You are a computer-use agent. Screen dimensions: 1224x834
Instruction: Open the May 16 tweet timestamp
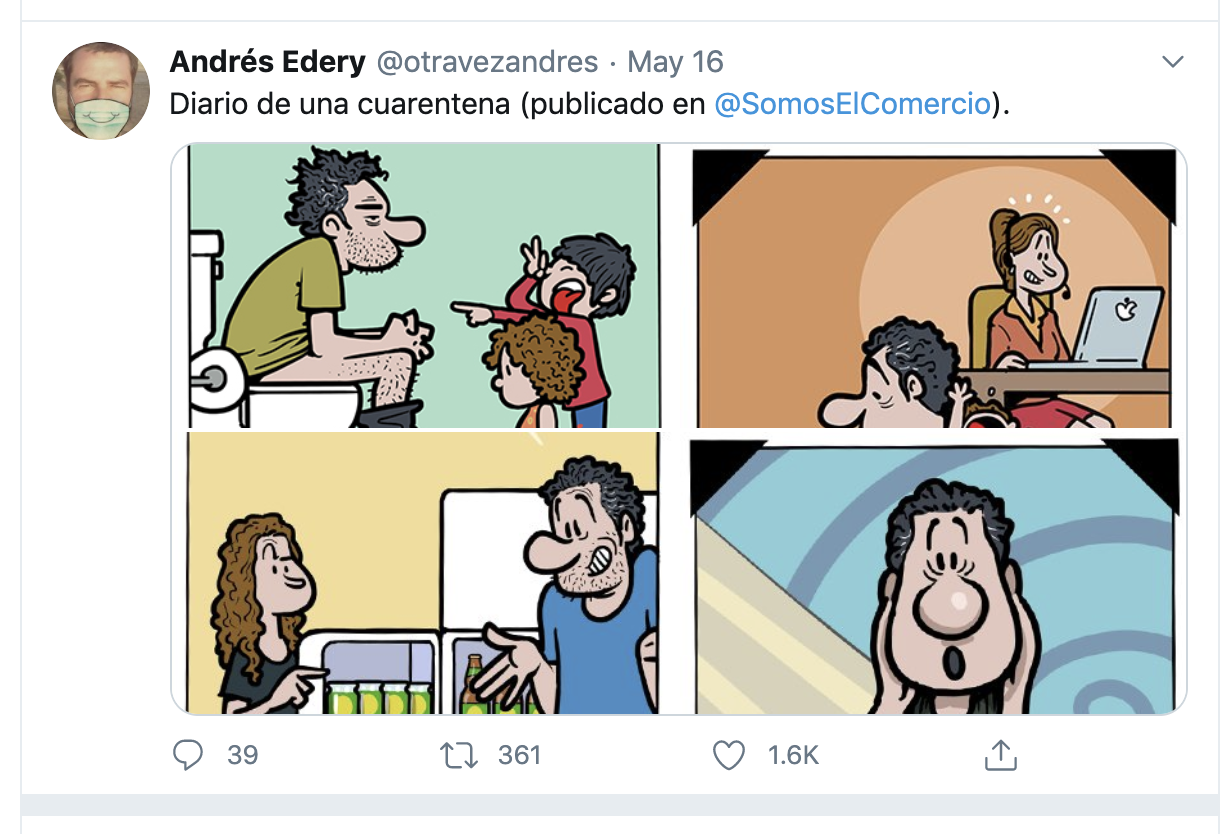(x=675, y=62)
